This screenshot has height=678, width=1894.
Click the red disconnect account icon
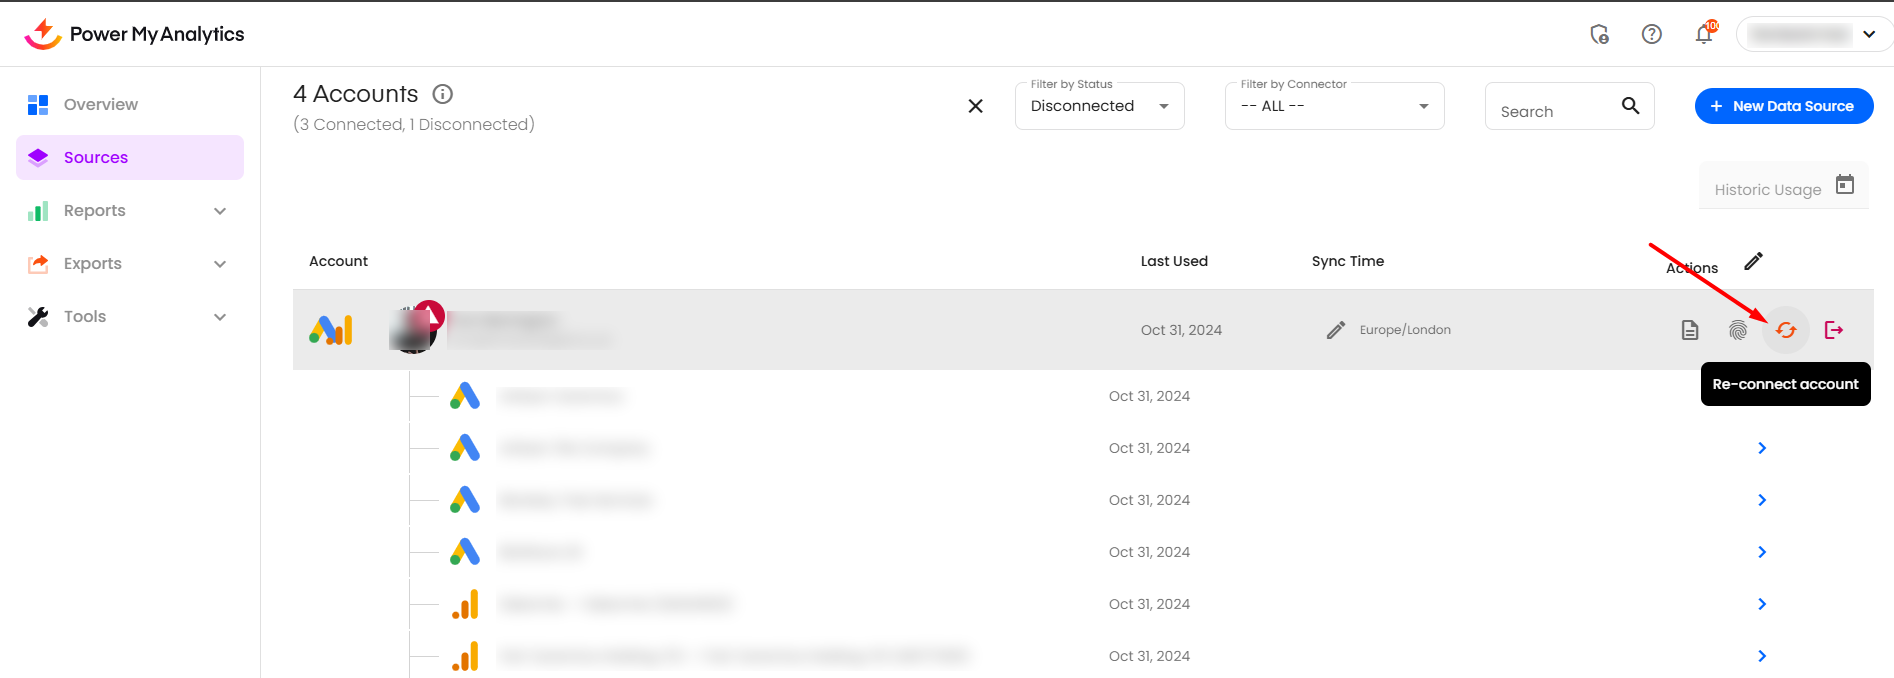(x=1833, y=330)
